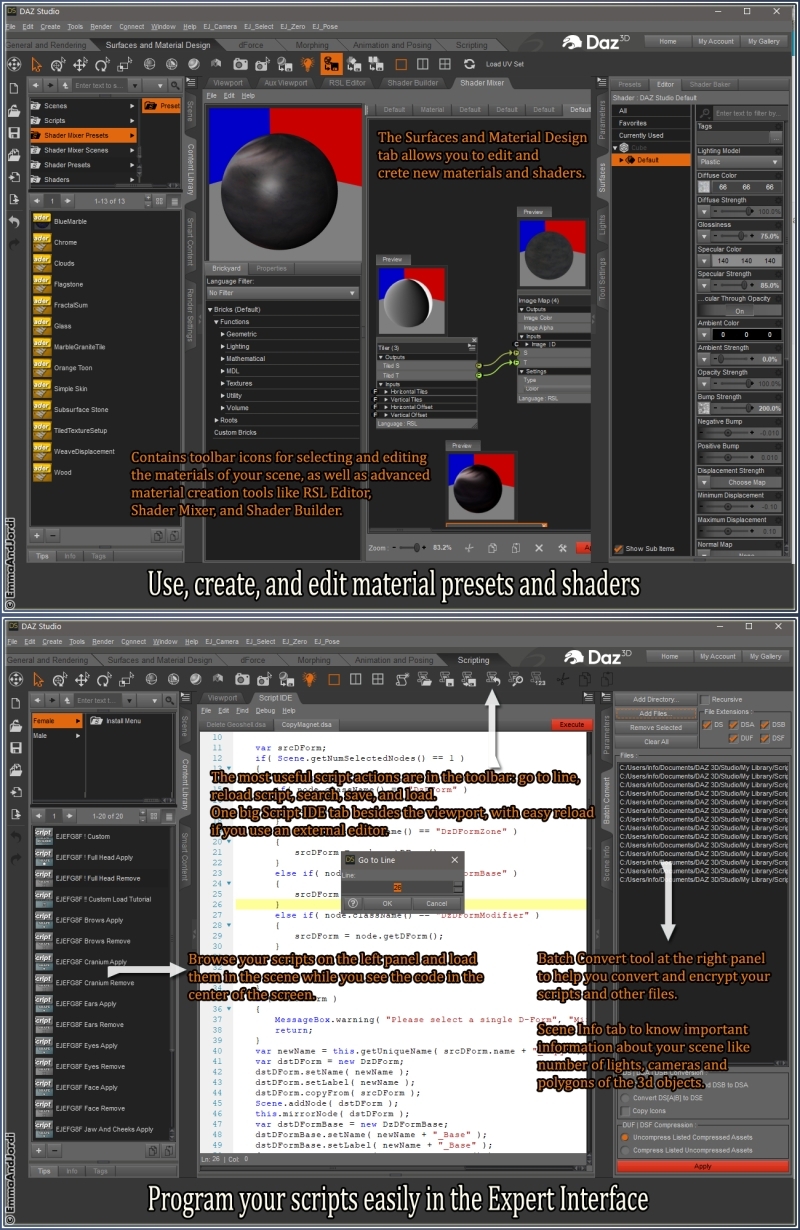Click highlighted orange surface tool icon in toolbar
800x1230 pixels.
(331, 64)
